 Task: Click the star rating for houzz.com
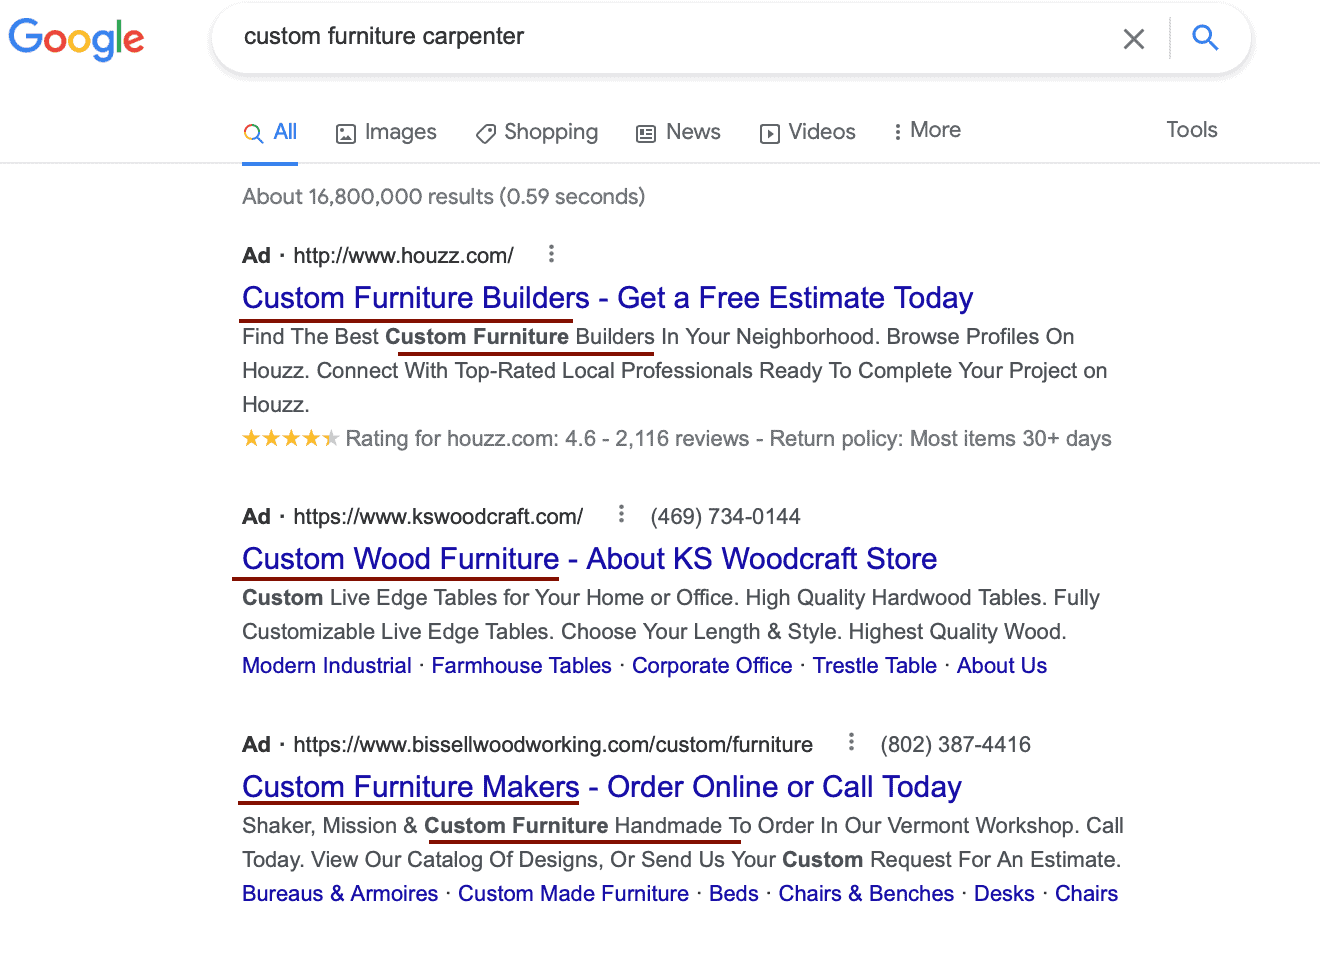[291, 438]
